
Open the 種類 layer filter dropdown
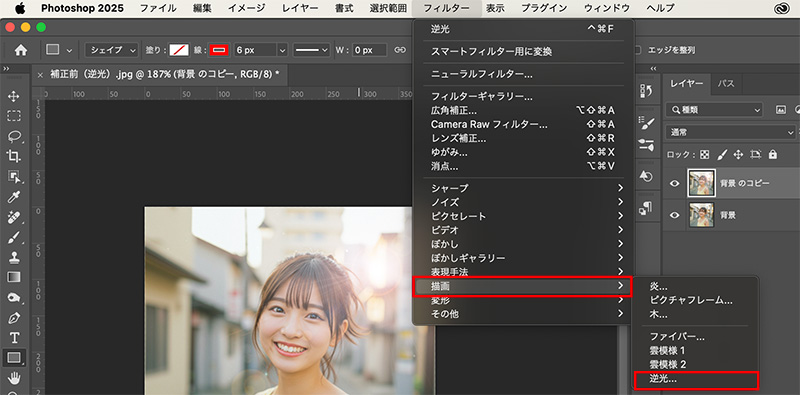(x=714, y=110)
